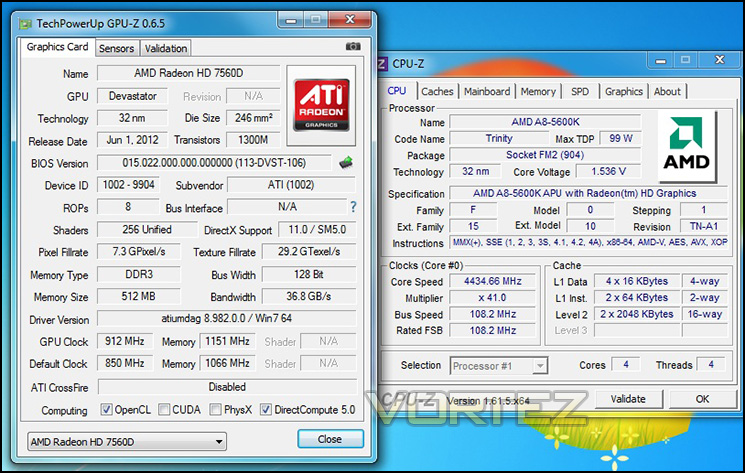Viewport: 745px width, 473px height.
Task: Open the Validation tab in GPU-Z
Action: tap(166, 48)
